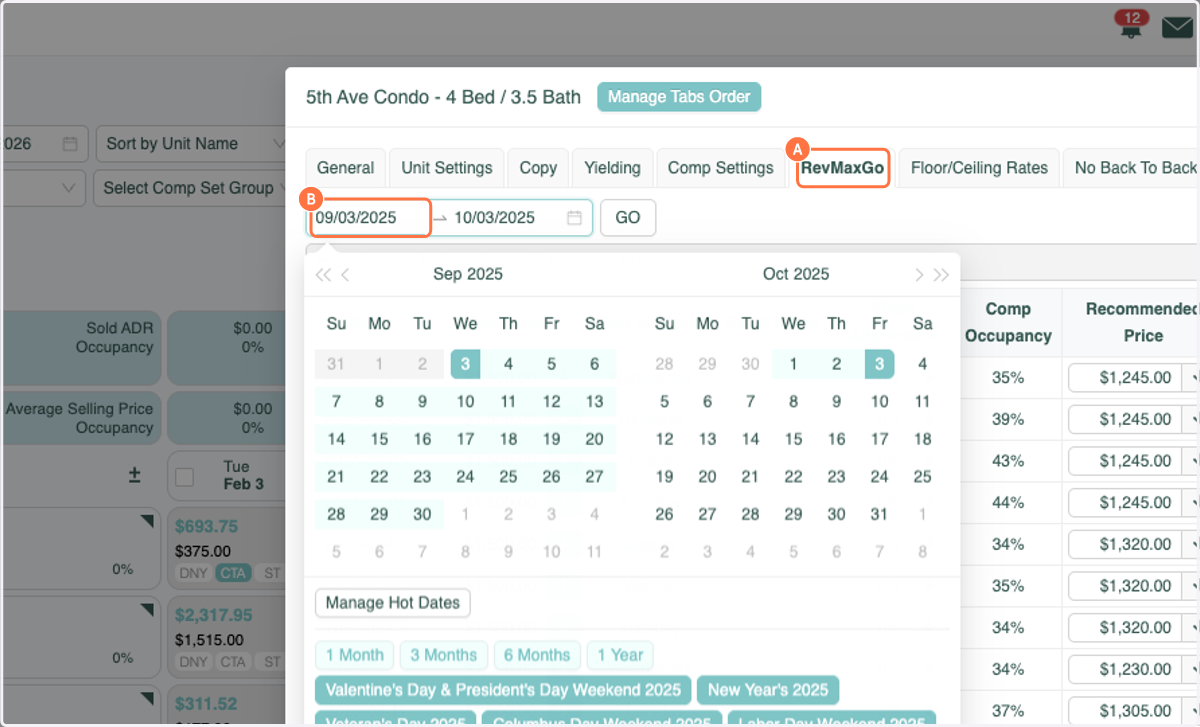1200x727 pixels.
Task: Click the $1,230.00 recommended price field
Action: pos(1125,669)
